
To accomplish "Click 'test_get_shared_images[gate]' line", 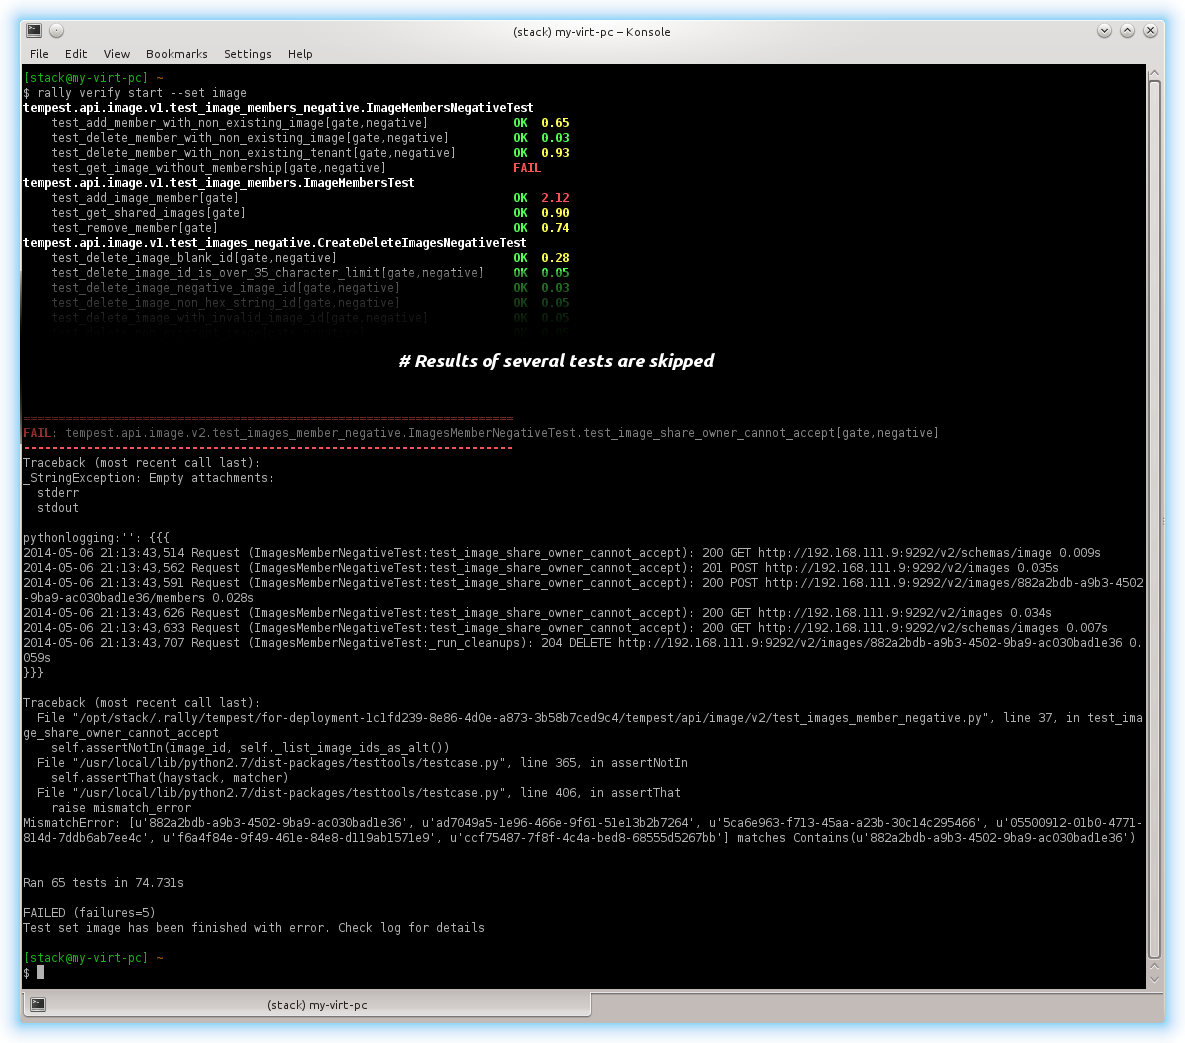I will (x=148, y=213).
